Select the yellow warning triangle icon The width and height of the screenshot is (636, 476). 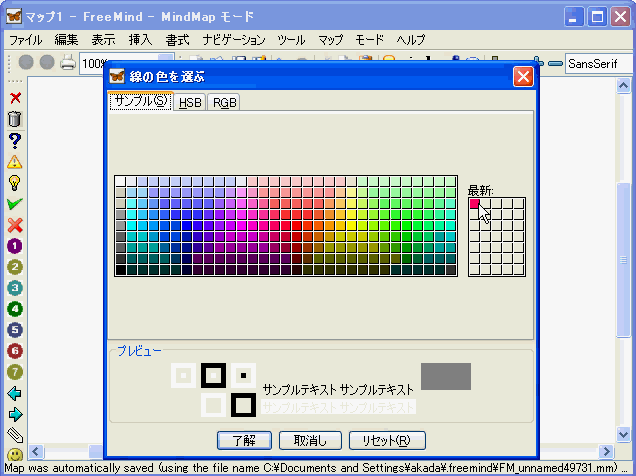click(15, 161)
